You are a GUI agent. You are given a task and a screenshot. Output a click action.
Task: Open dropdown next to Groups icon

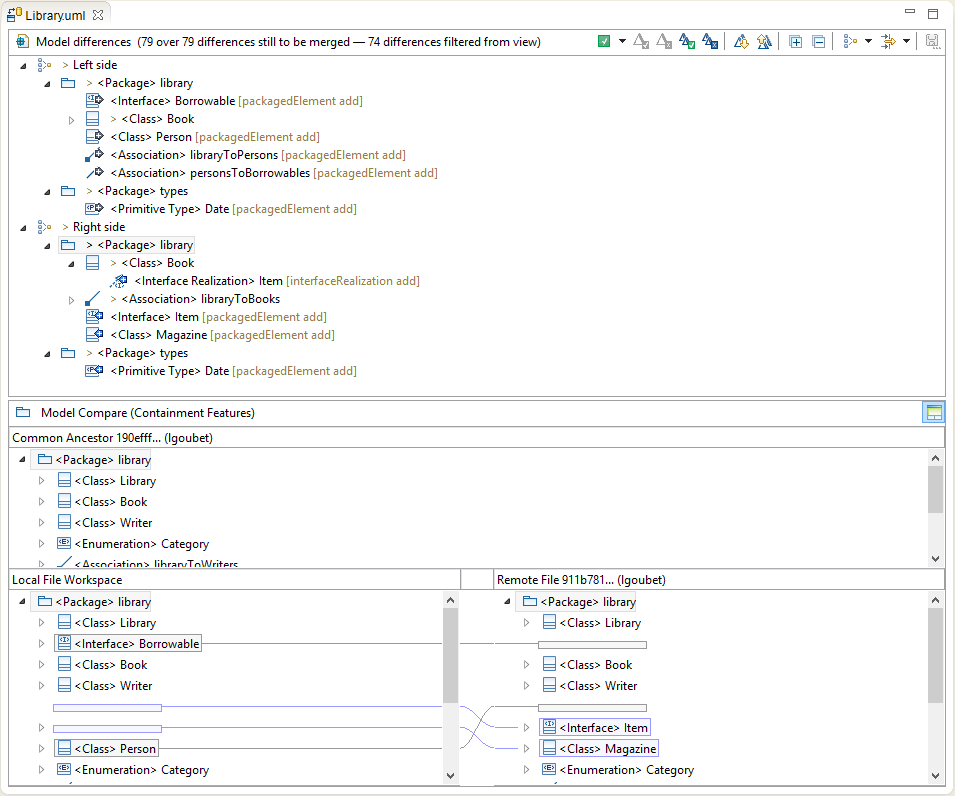(x=868, y=42)
